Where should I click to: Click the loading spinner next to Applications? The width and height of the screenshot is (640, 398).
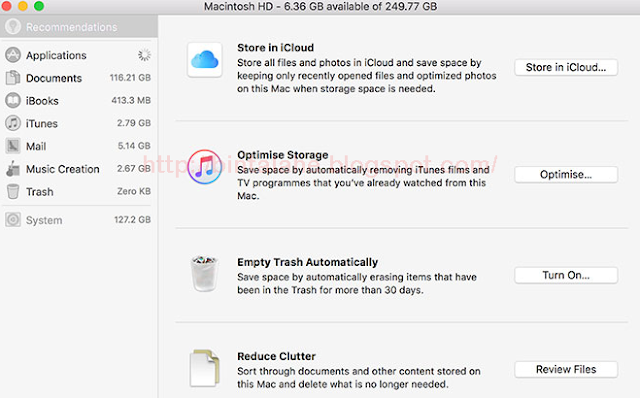coord(144,55)
